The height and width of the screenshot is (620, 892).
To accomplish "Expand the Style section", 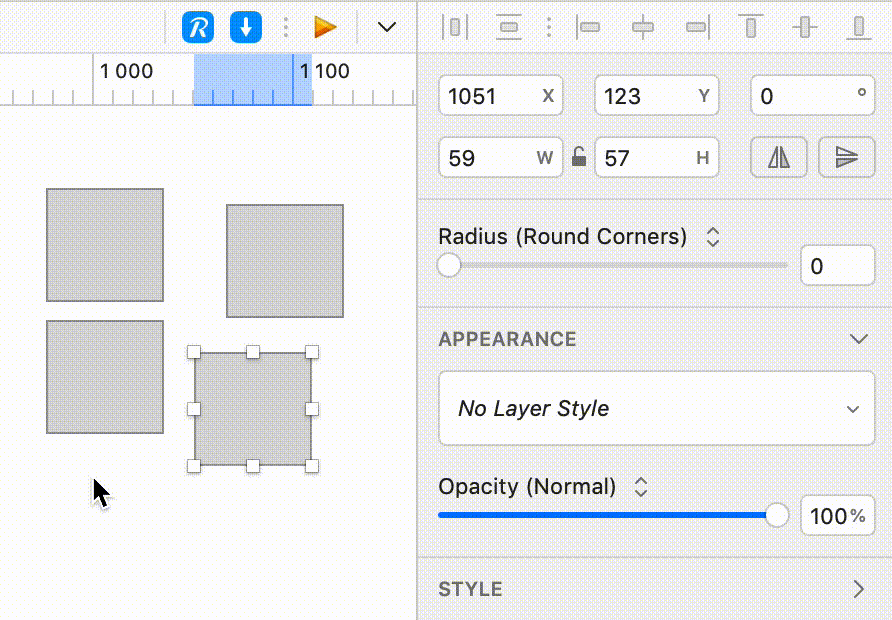I will click(x=859, y=589).
